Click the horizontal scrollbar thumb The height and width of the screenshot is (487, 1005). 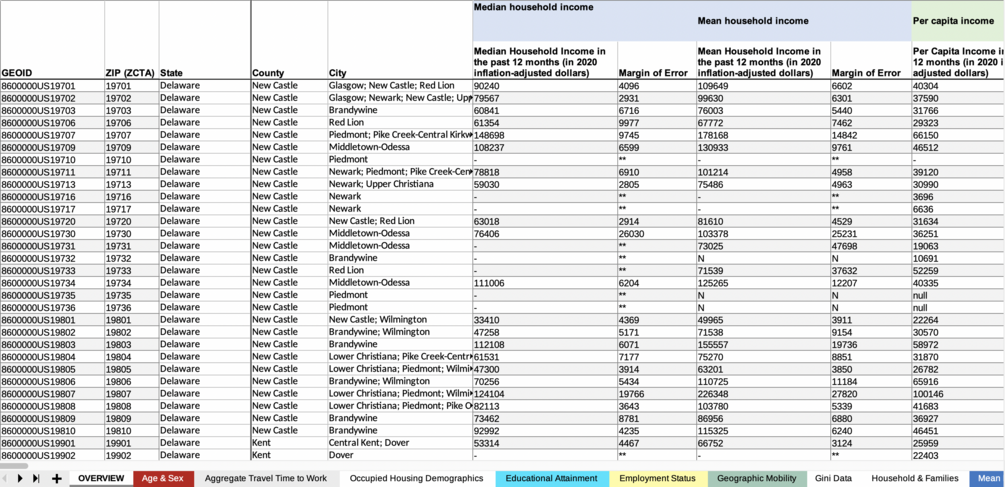click(x=14, y=466)
